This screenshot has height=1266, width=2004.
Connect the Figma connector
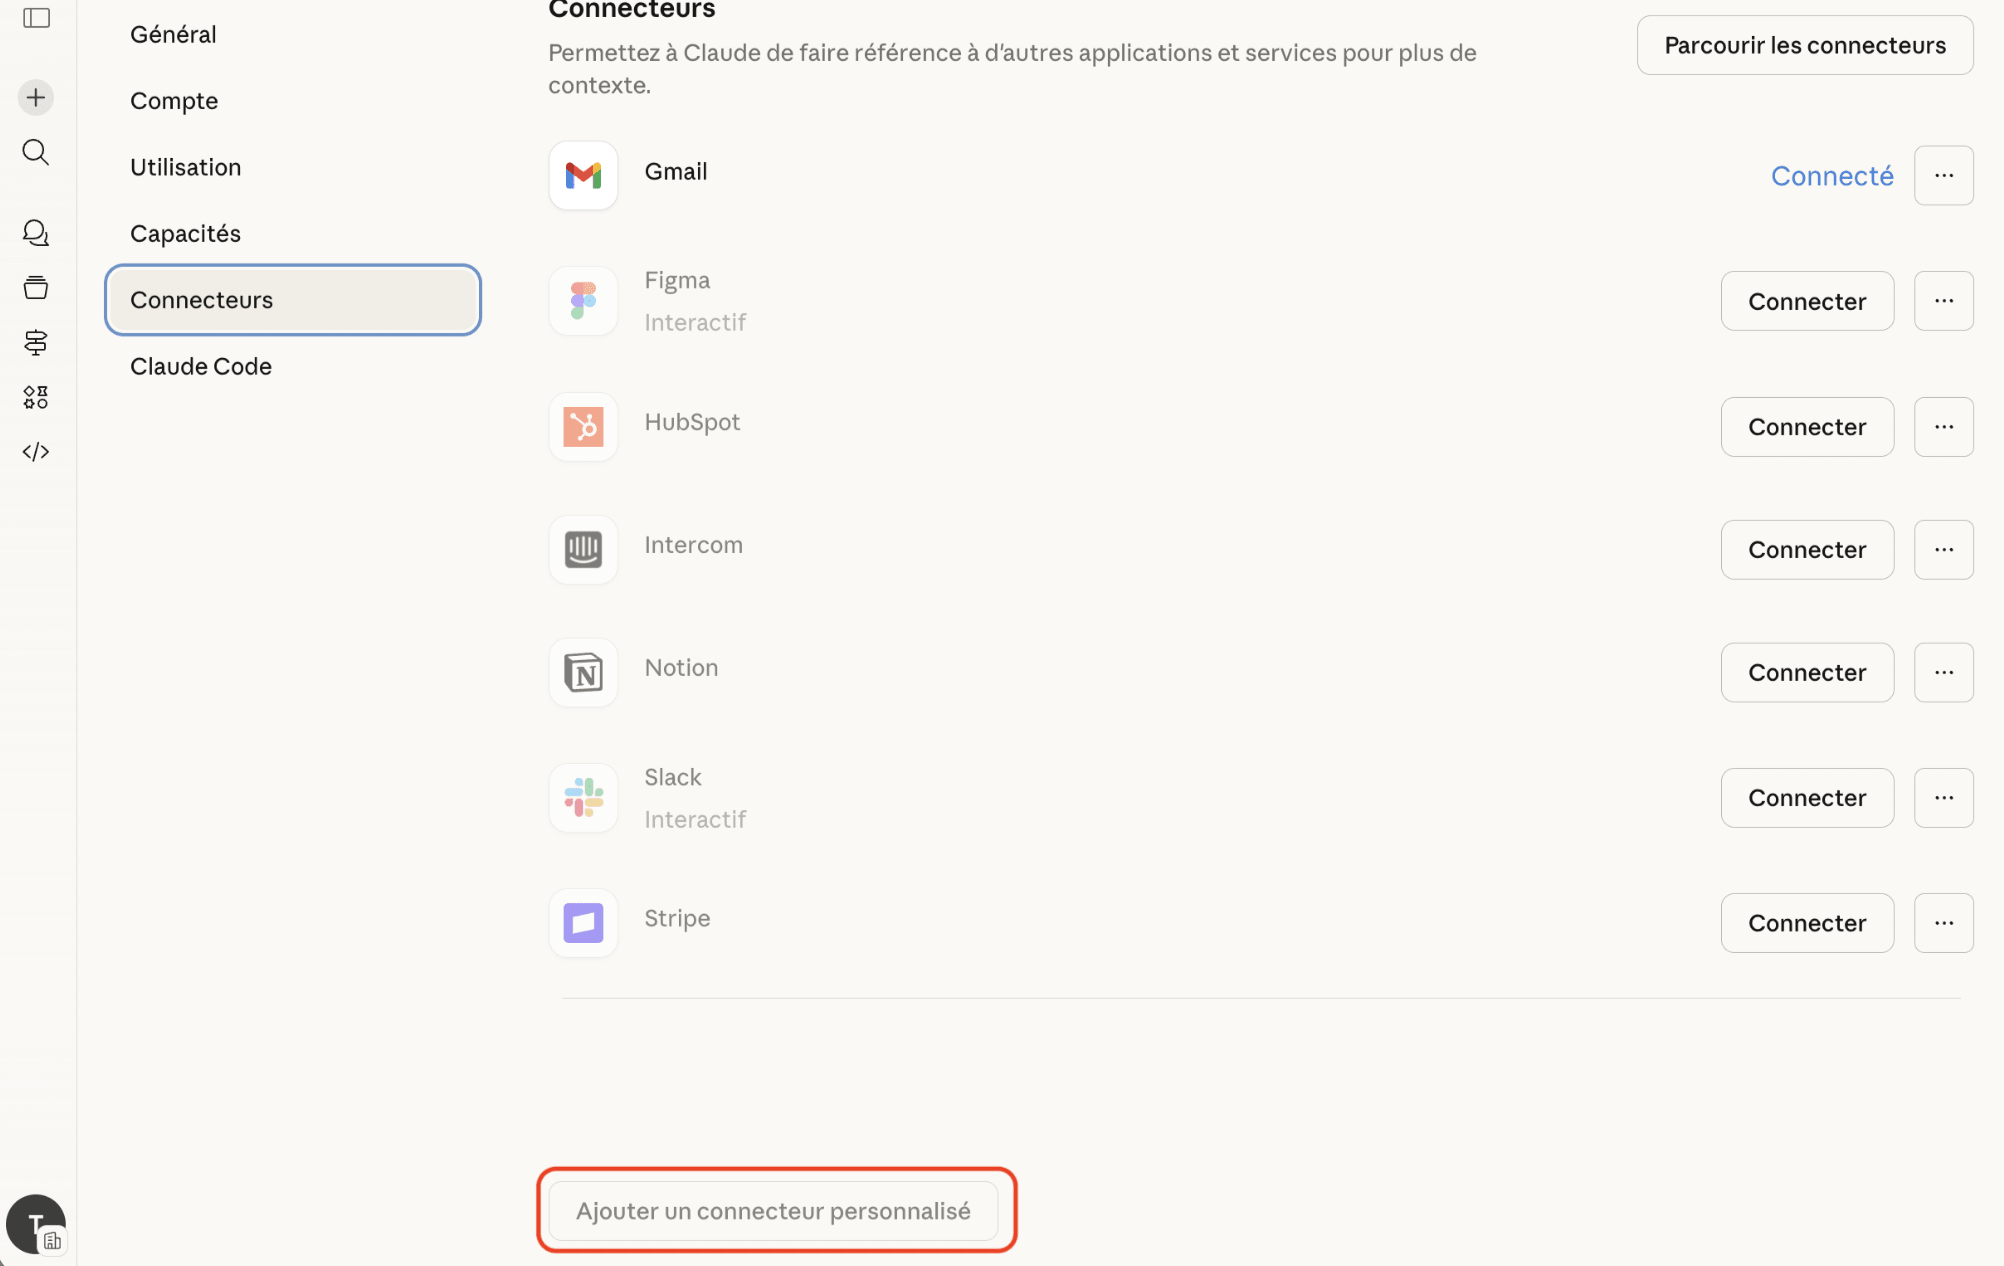(x=1807, y=301)
